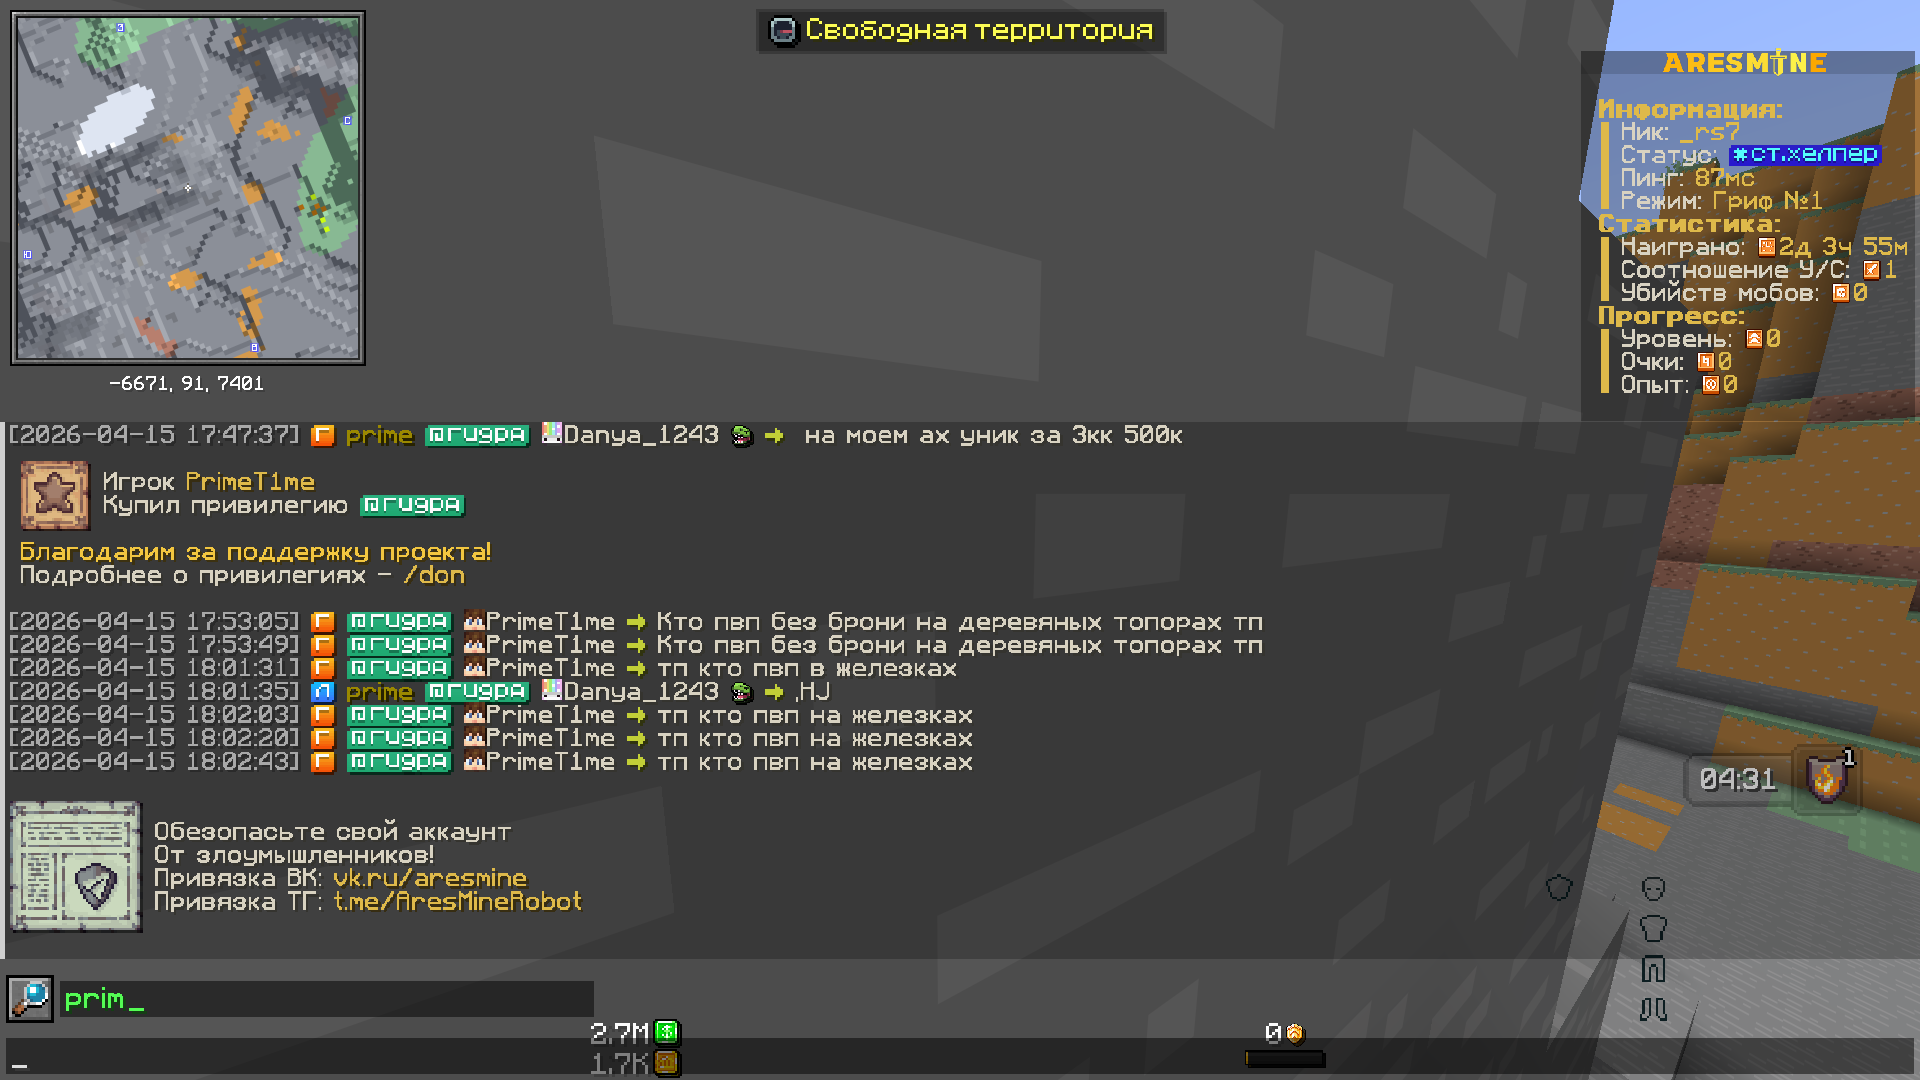
Task: Click the search field containing "prim"
Action: (x=326, y=999)
